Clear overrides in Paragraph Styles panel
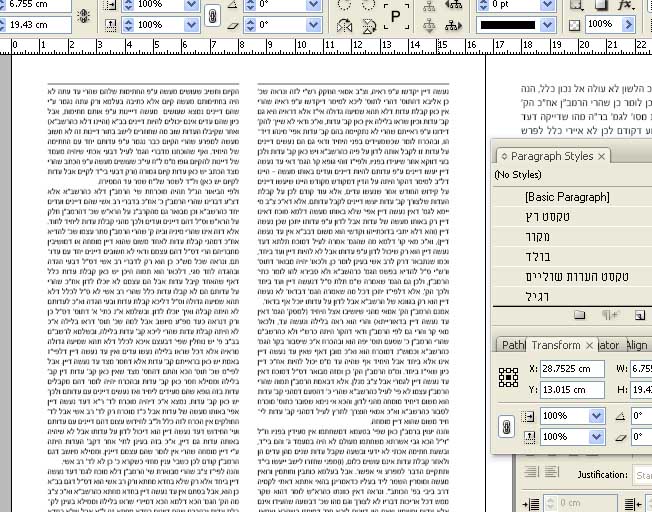652x512 pixels. [610, 315]
